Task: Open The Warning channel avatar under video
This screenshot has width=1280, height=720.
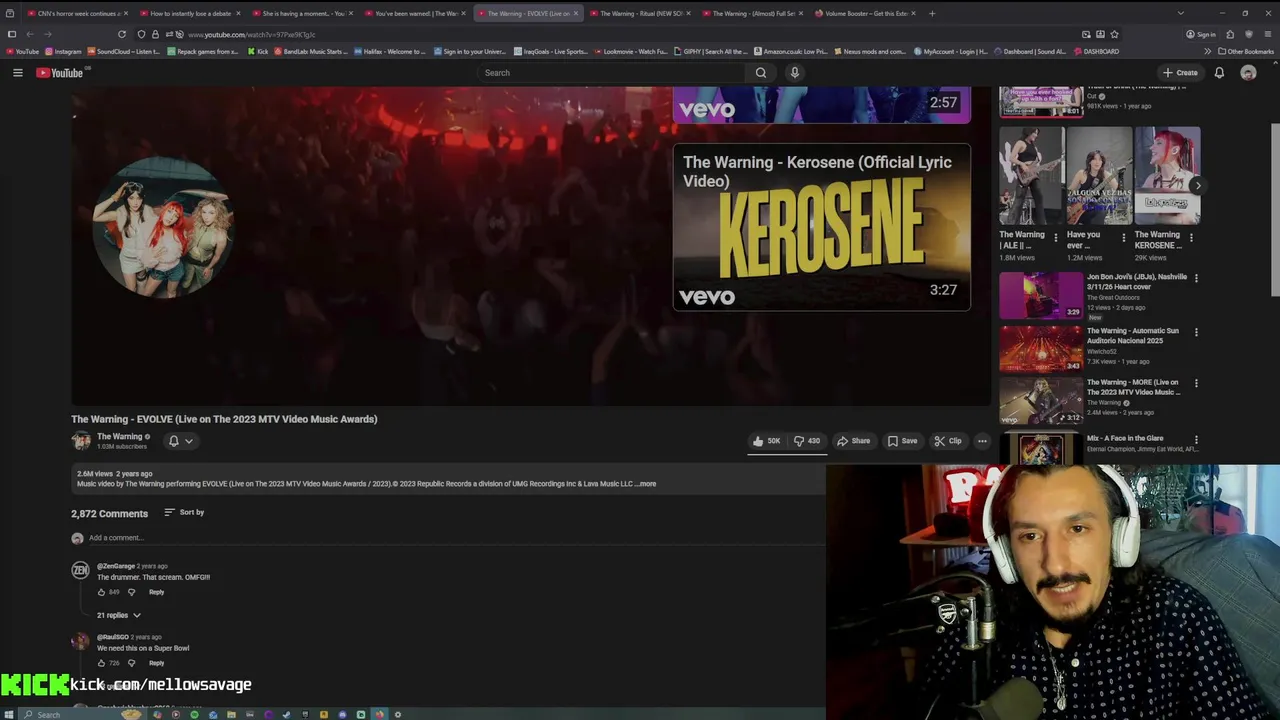Action: point(81,441)
